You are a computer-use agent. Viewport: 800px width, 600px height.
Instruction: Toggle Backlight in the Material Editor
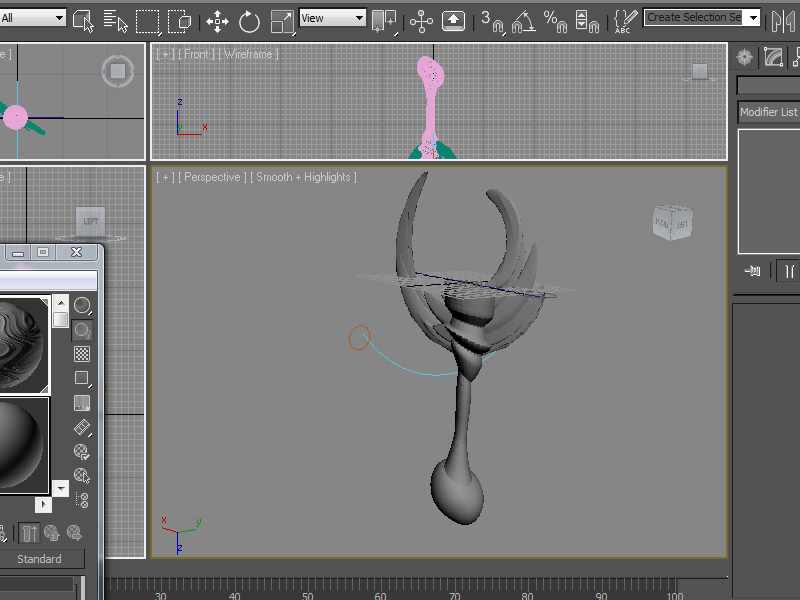82,330
